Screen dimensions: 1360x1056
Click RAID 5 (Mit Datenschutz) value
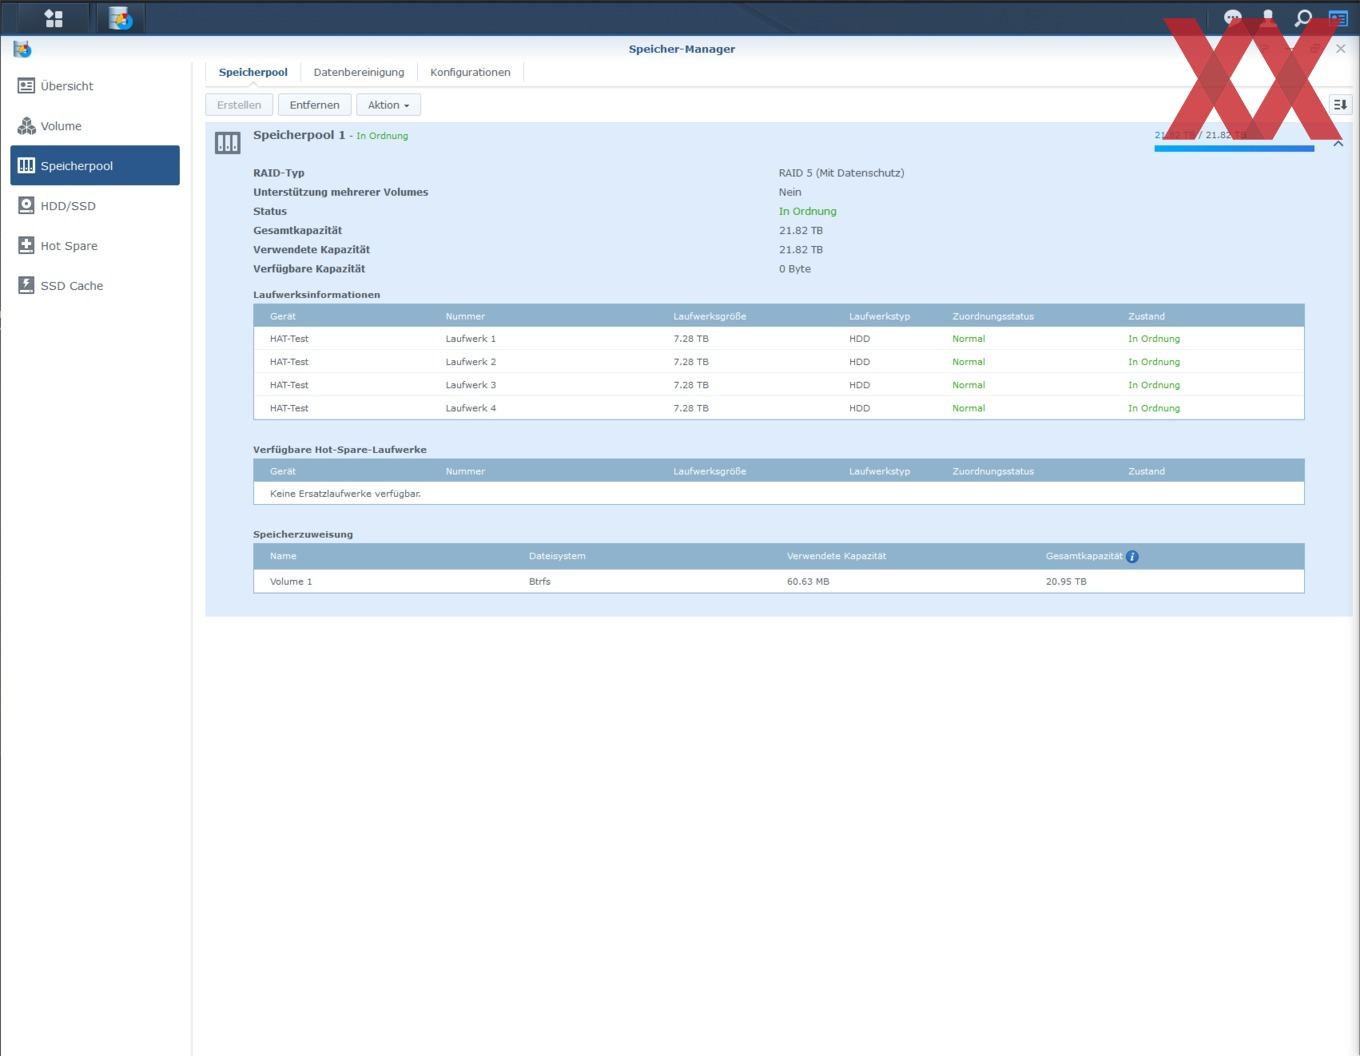pos(841,173)
